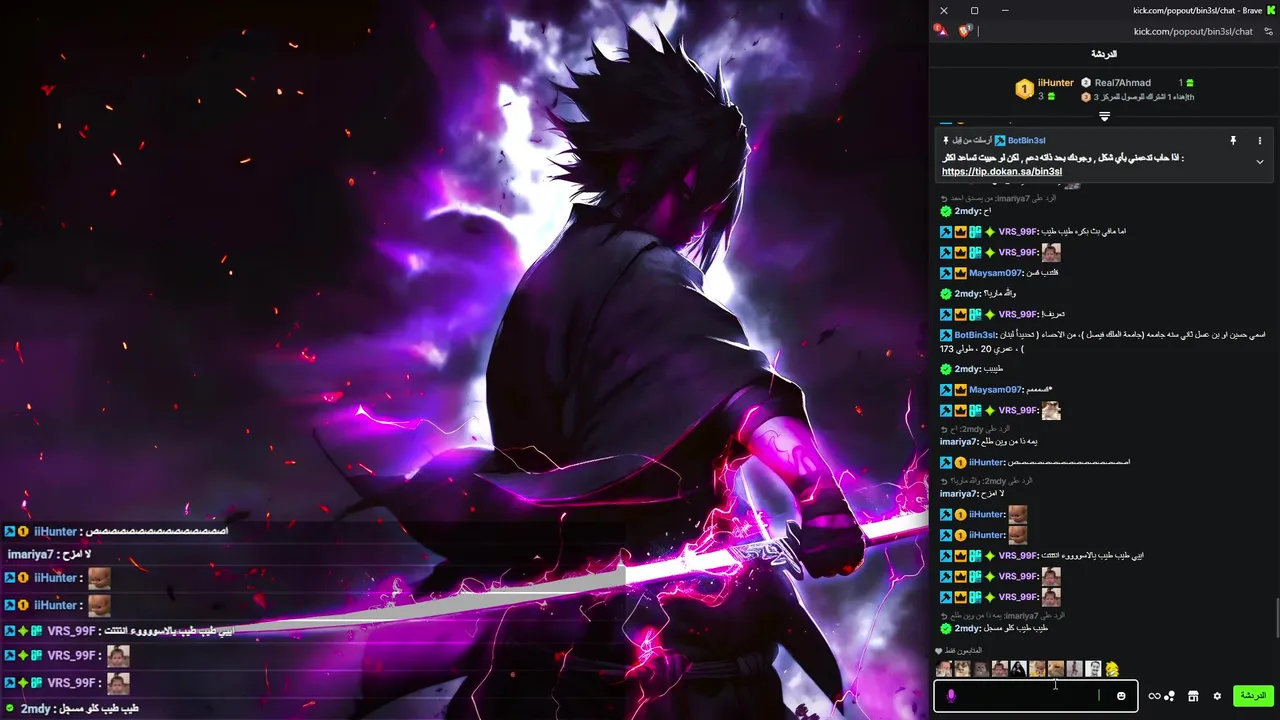Open the Brave Rewards triangle icon

(940, 31)
